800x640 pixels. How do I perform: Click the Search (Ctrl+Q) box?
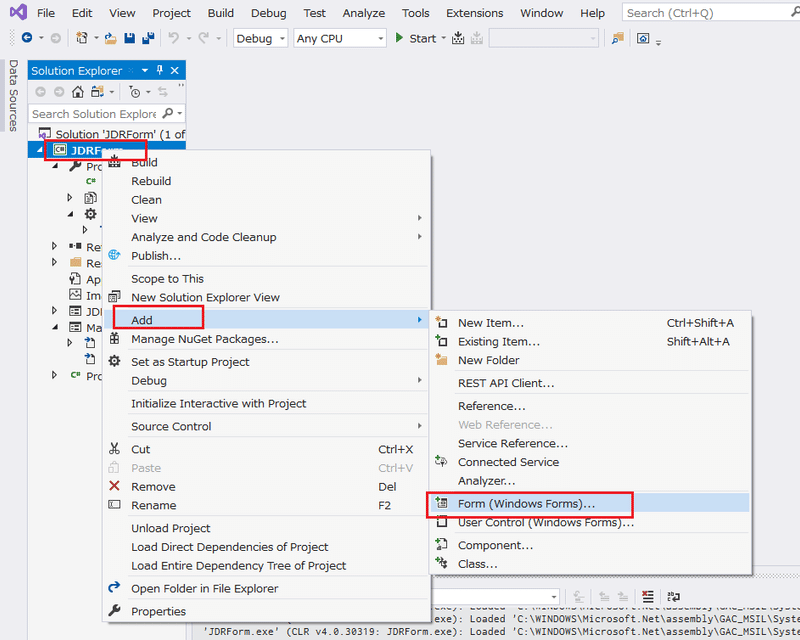[709, 13]
